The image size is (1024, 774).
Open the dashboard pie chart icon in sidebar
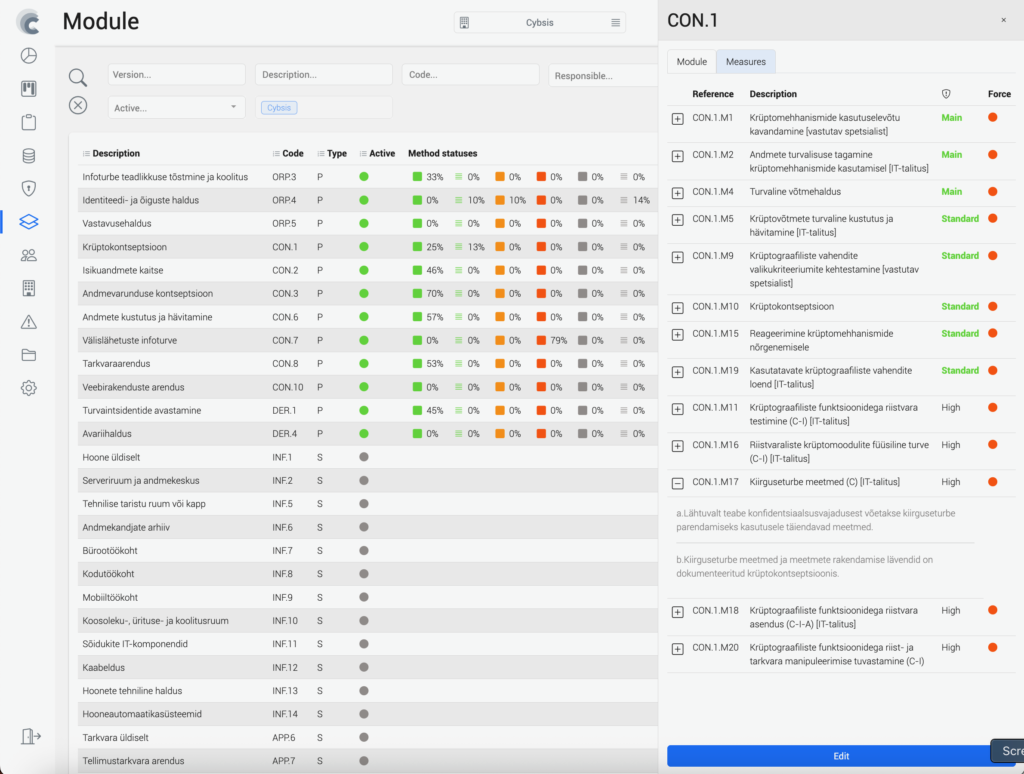(28, 56)
